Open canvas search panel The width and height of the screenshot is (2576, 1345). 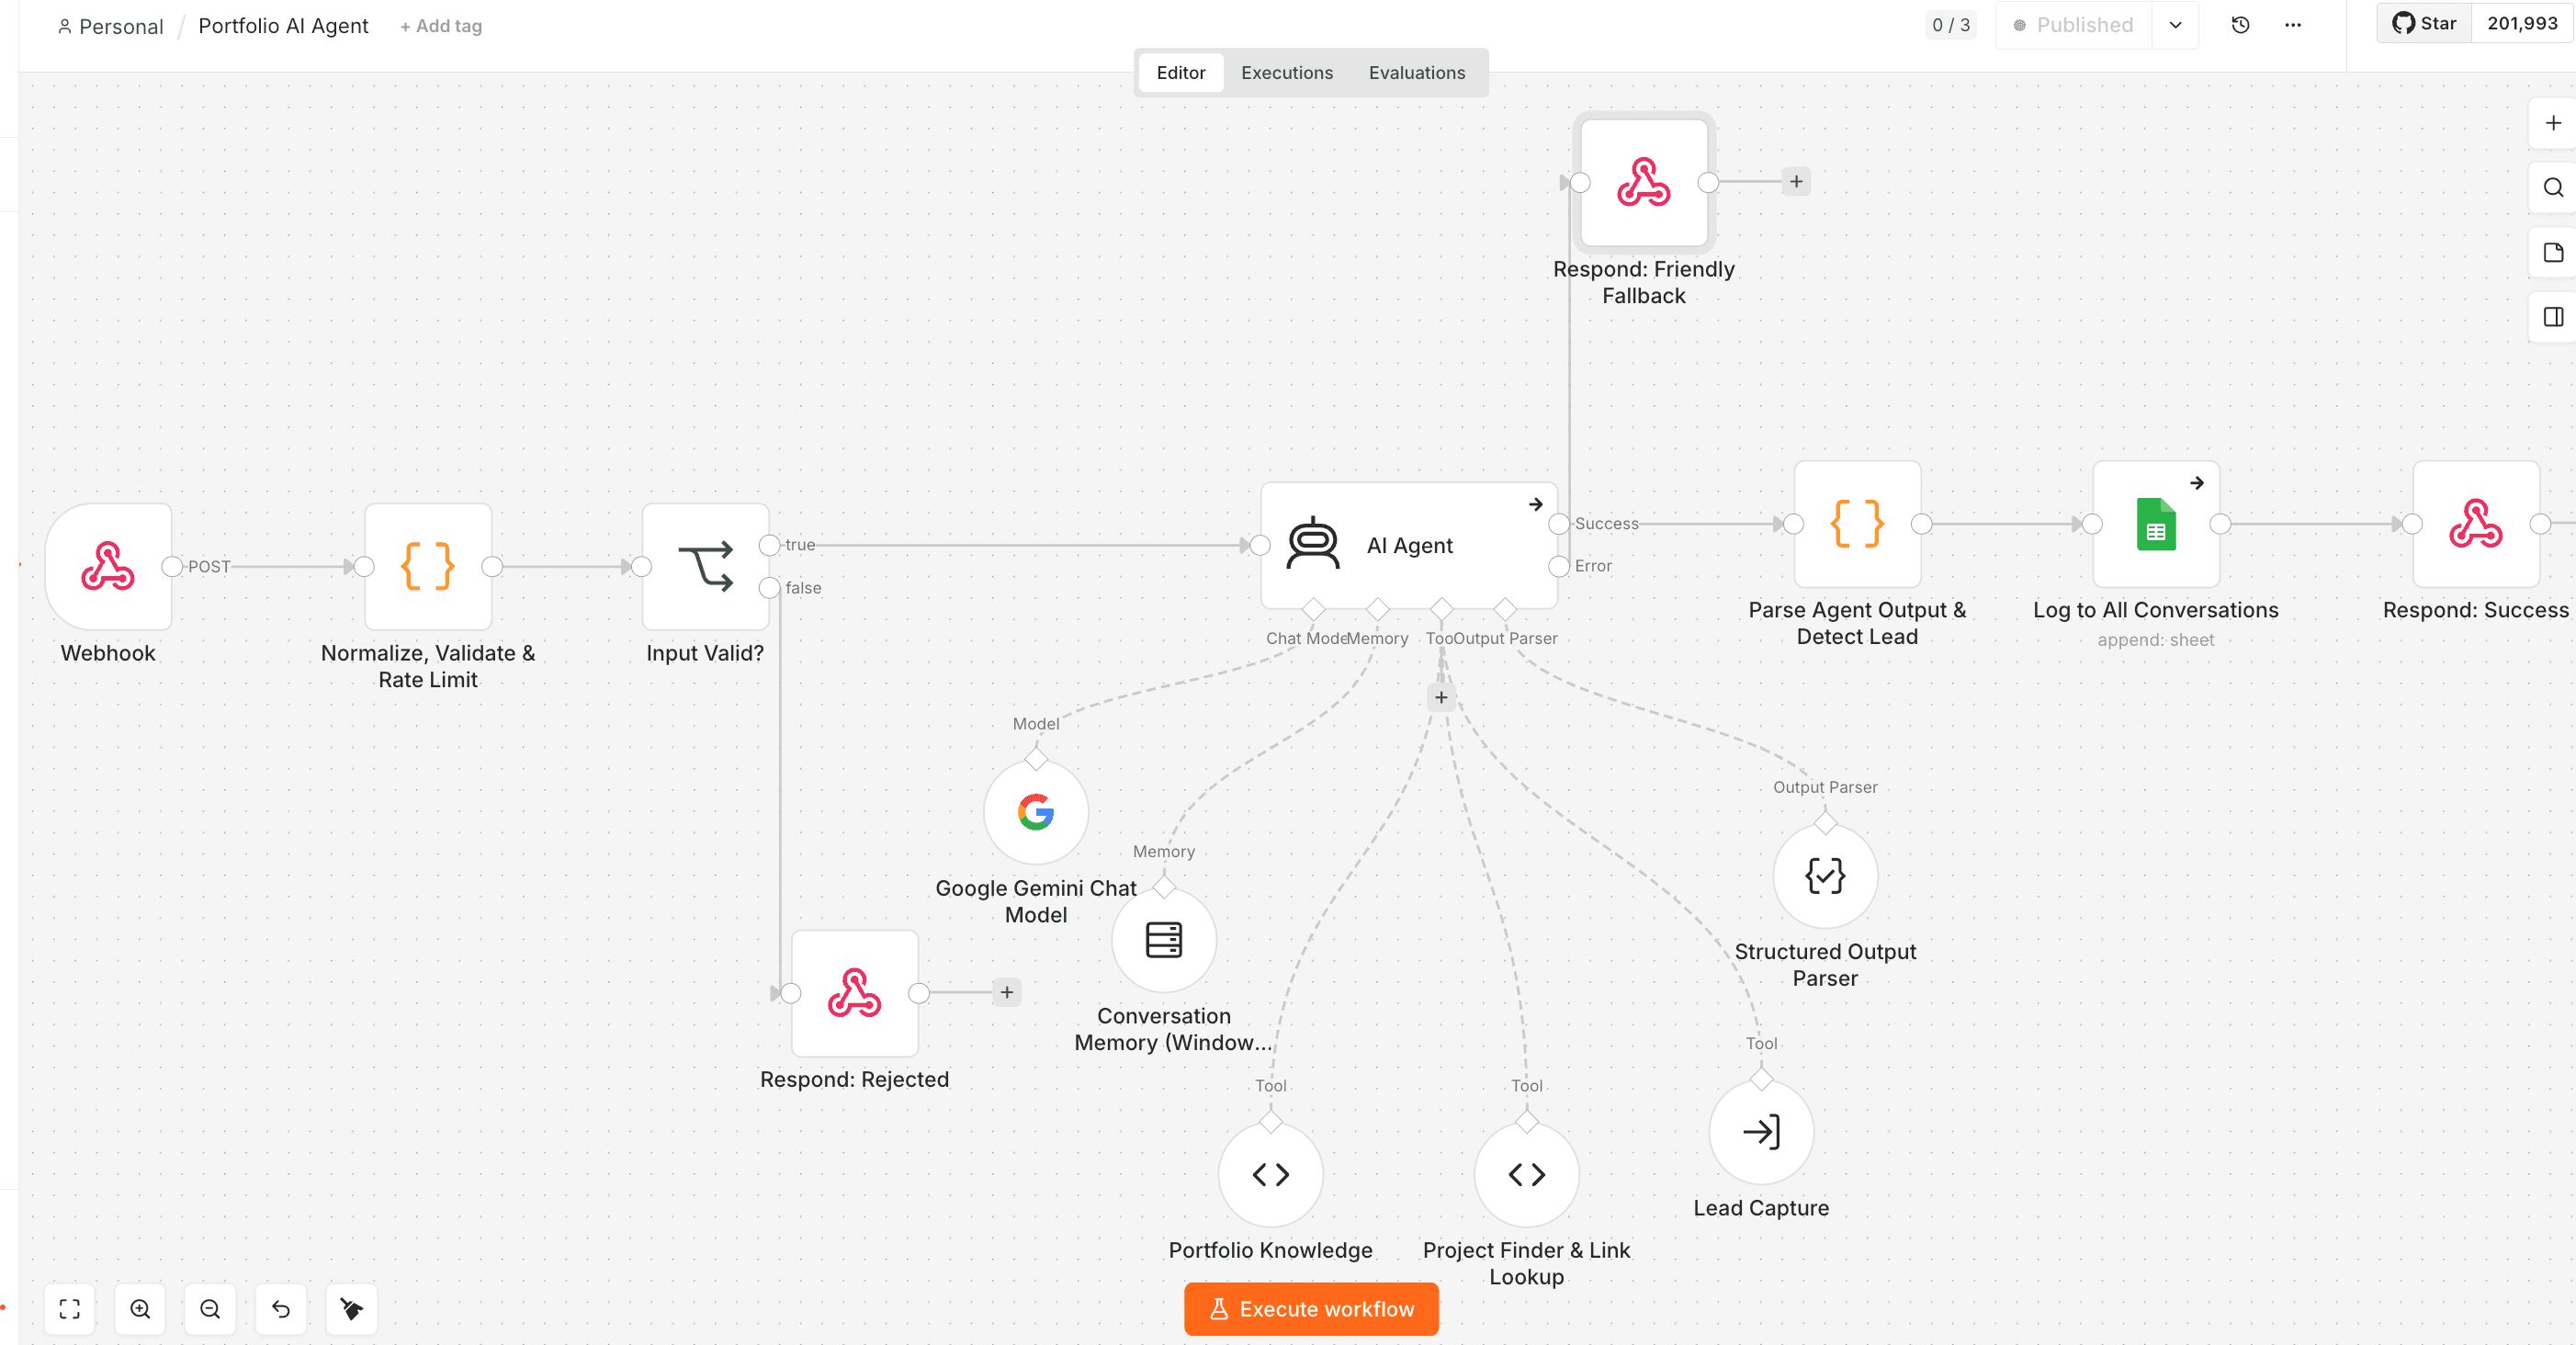(x=2553, y=188)
